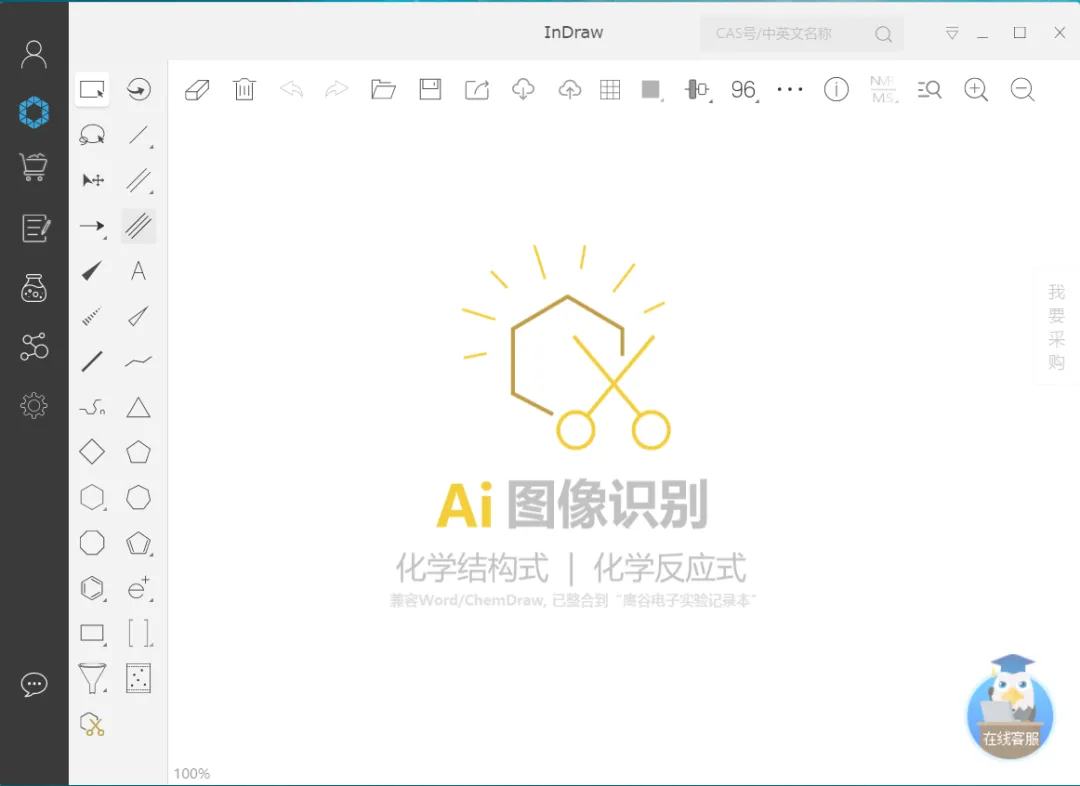Open the user account profile
This screenshot has width=1080, height=786.
coord(34,54)
